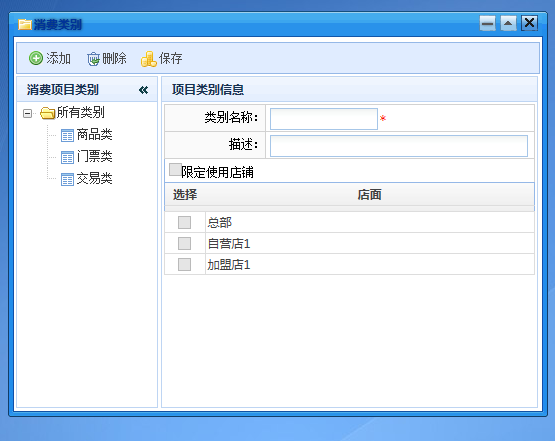
Task: Click the green 添加 plus icon
Action: (x=36, y=58)
